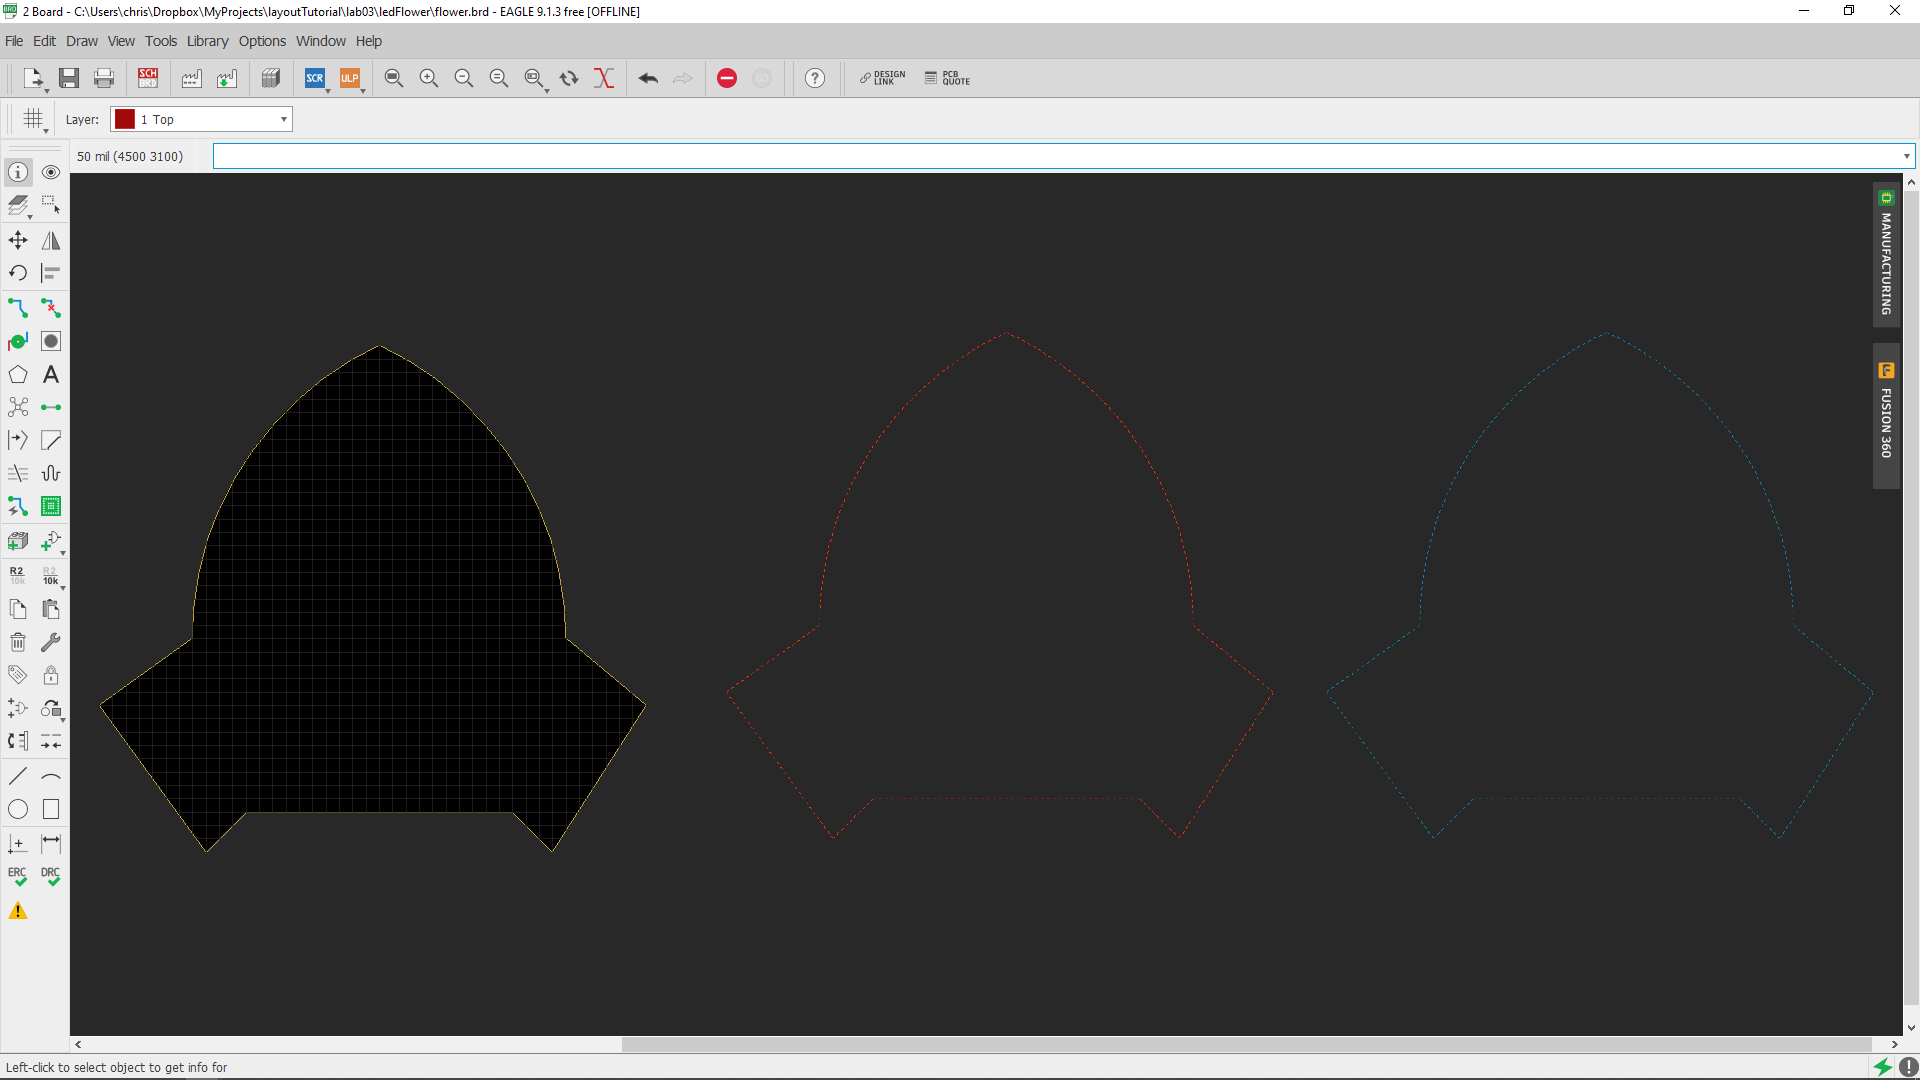Select the Show (eye) tool
The image size is (1920, 1080).
(51, 172)
